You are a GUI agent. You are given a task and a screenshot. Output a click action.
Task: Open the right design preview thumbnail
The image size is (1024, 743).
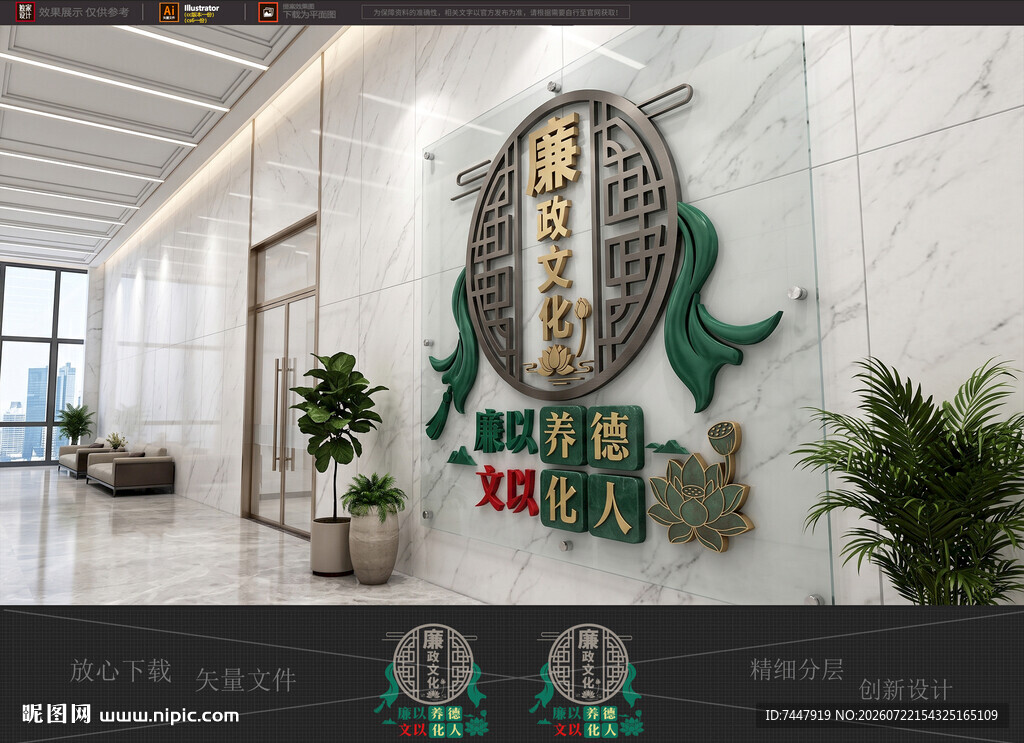[x=588, y=681]
